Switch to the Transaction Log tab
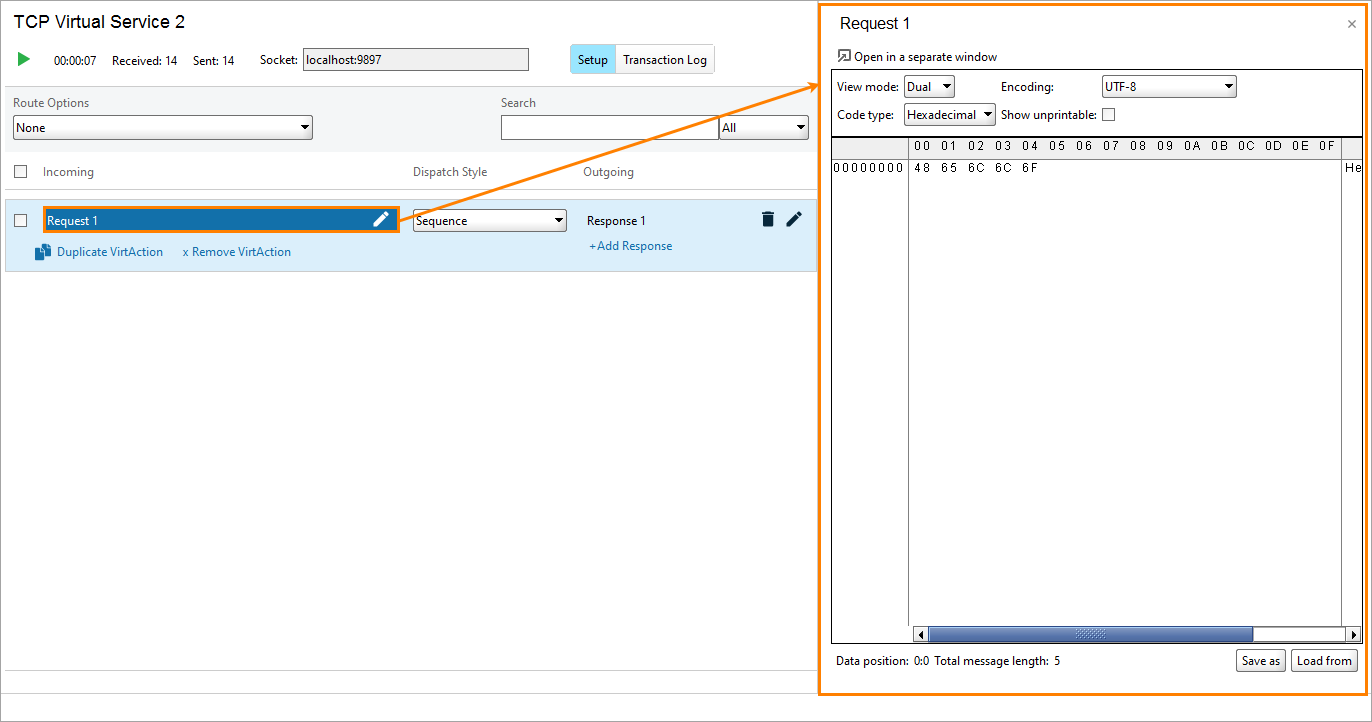This screenshot has width=1372, height=722. coord(664,59)
